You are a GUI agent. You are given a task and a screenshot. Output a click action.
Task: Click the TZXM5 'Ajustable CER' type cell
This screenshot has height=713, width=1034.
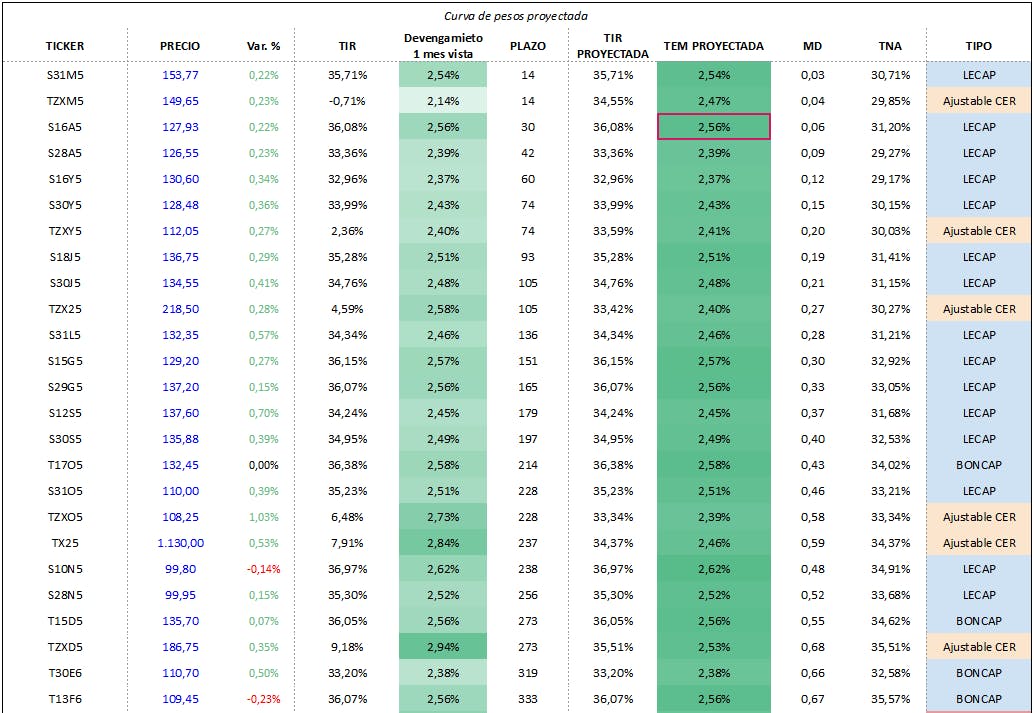[979, 101]
